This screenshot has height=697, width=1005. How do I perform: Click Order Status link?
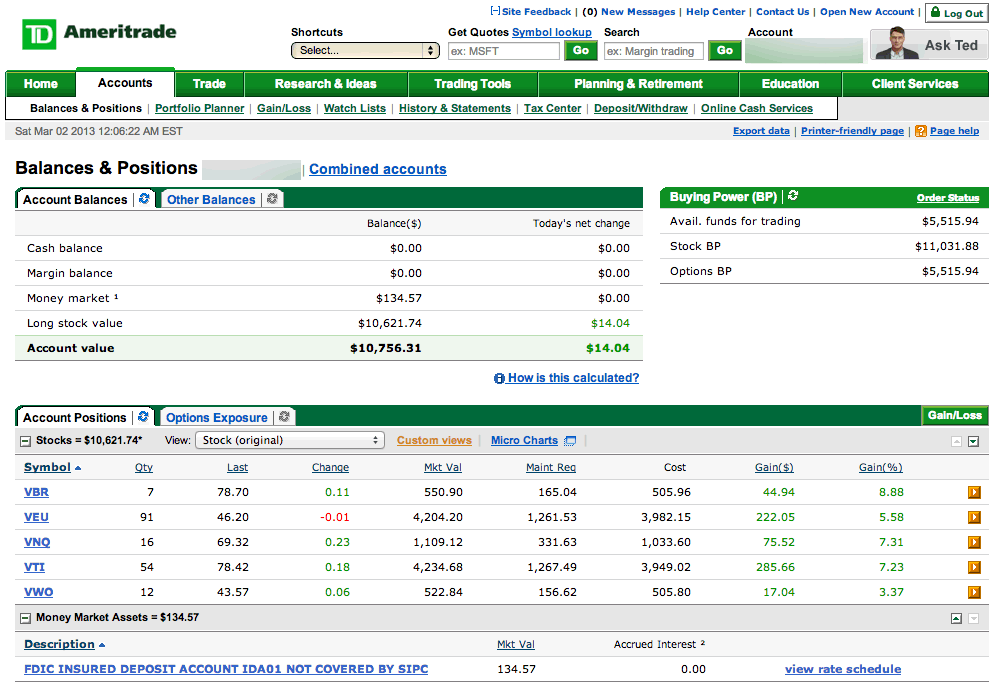pos(947,198)
